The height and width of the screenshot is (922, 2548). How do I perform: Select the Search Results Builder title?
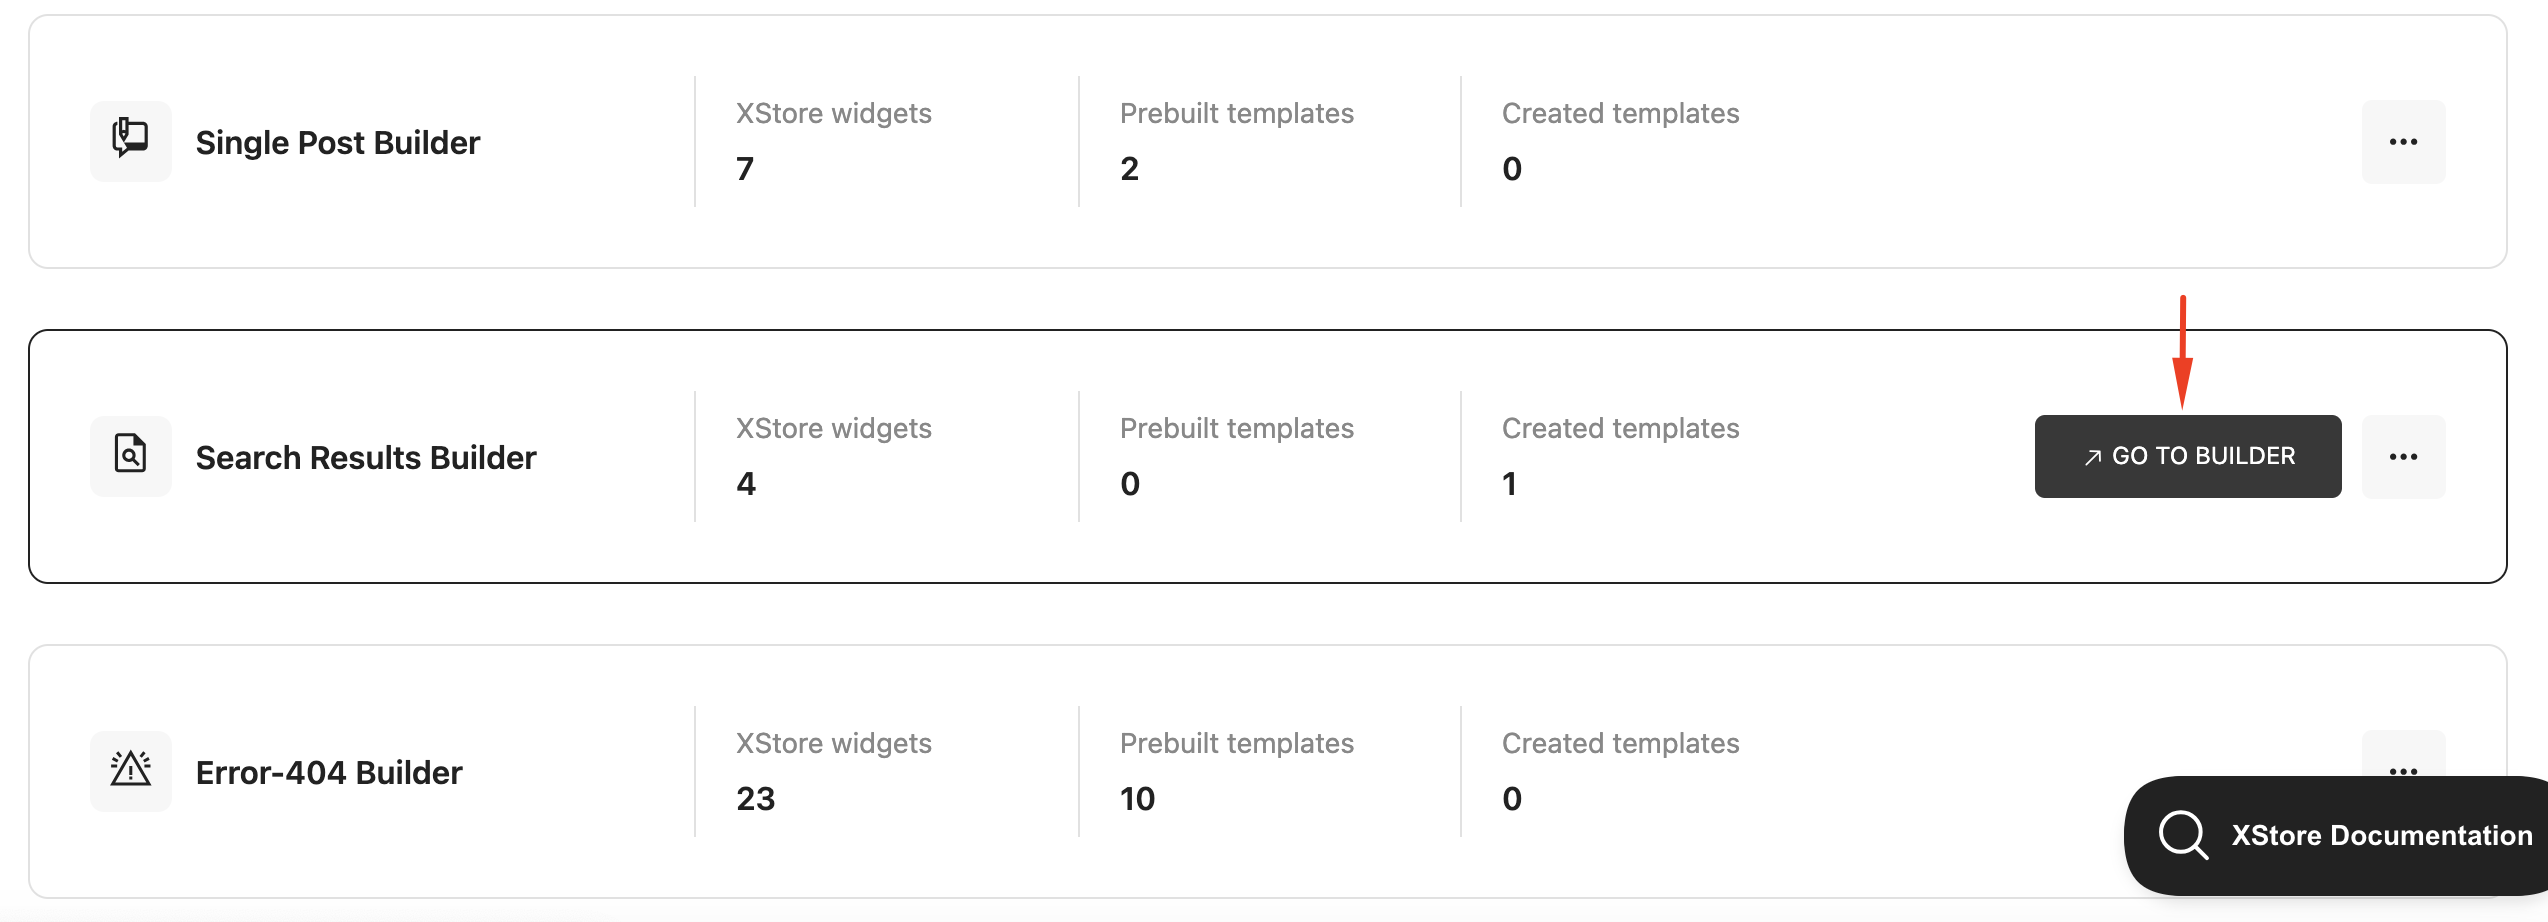point(366,458)
